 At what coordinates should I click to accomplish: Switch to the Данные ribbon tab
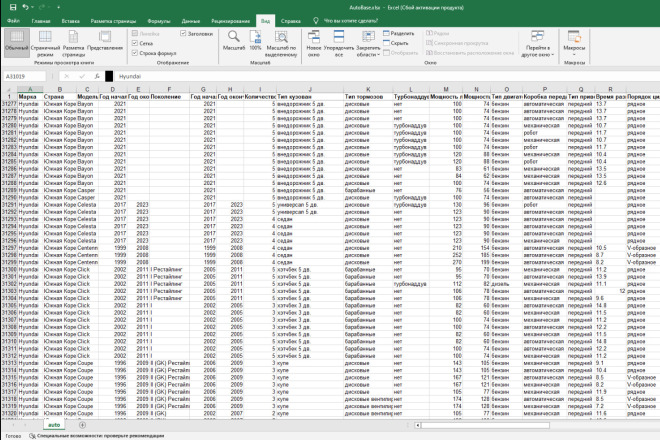[x=191, y=21]
